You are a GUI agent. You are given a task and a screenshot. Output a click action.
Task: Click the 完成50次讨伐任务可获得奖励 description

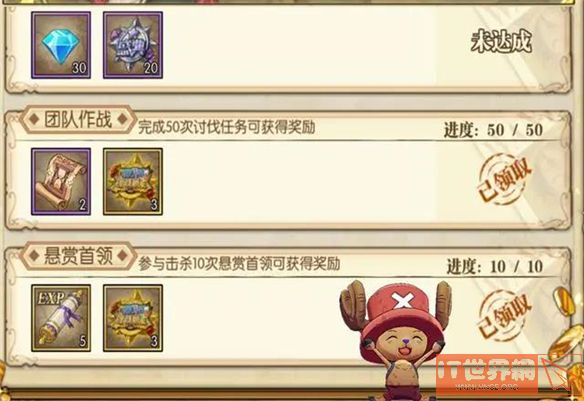point(226,127)
